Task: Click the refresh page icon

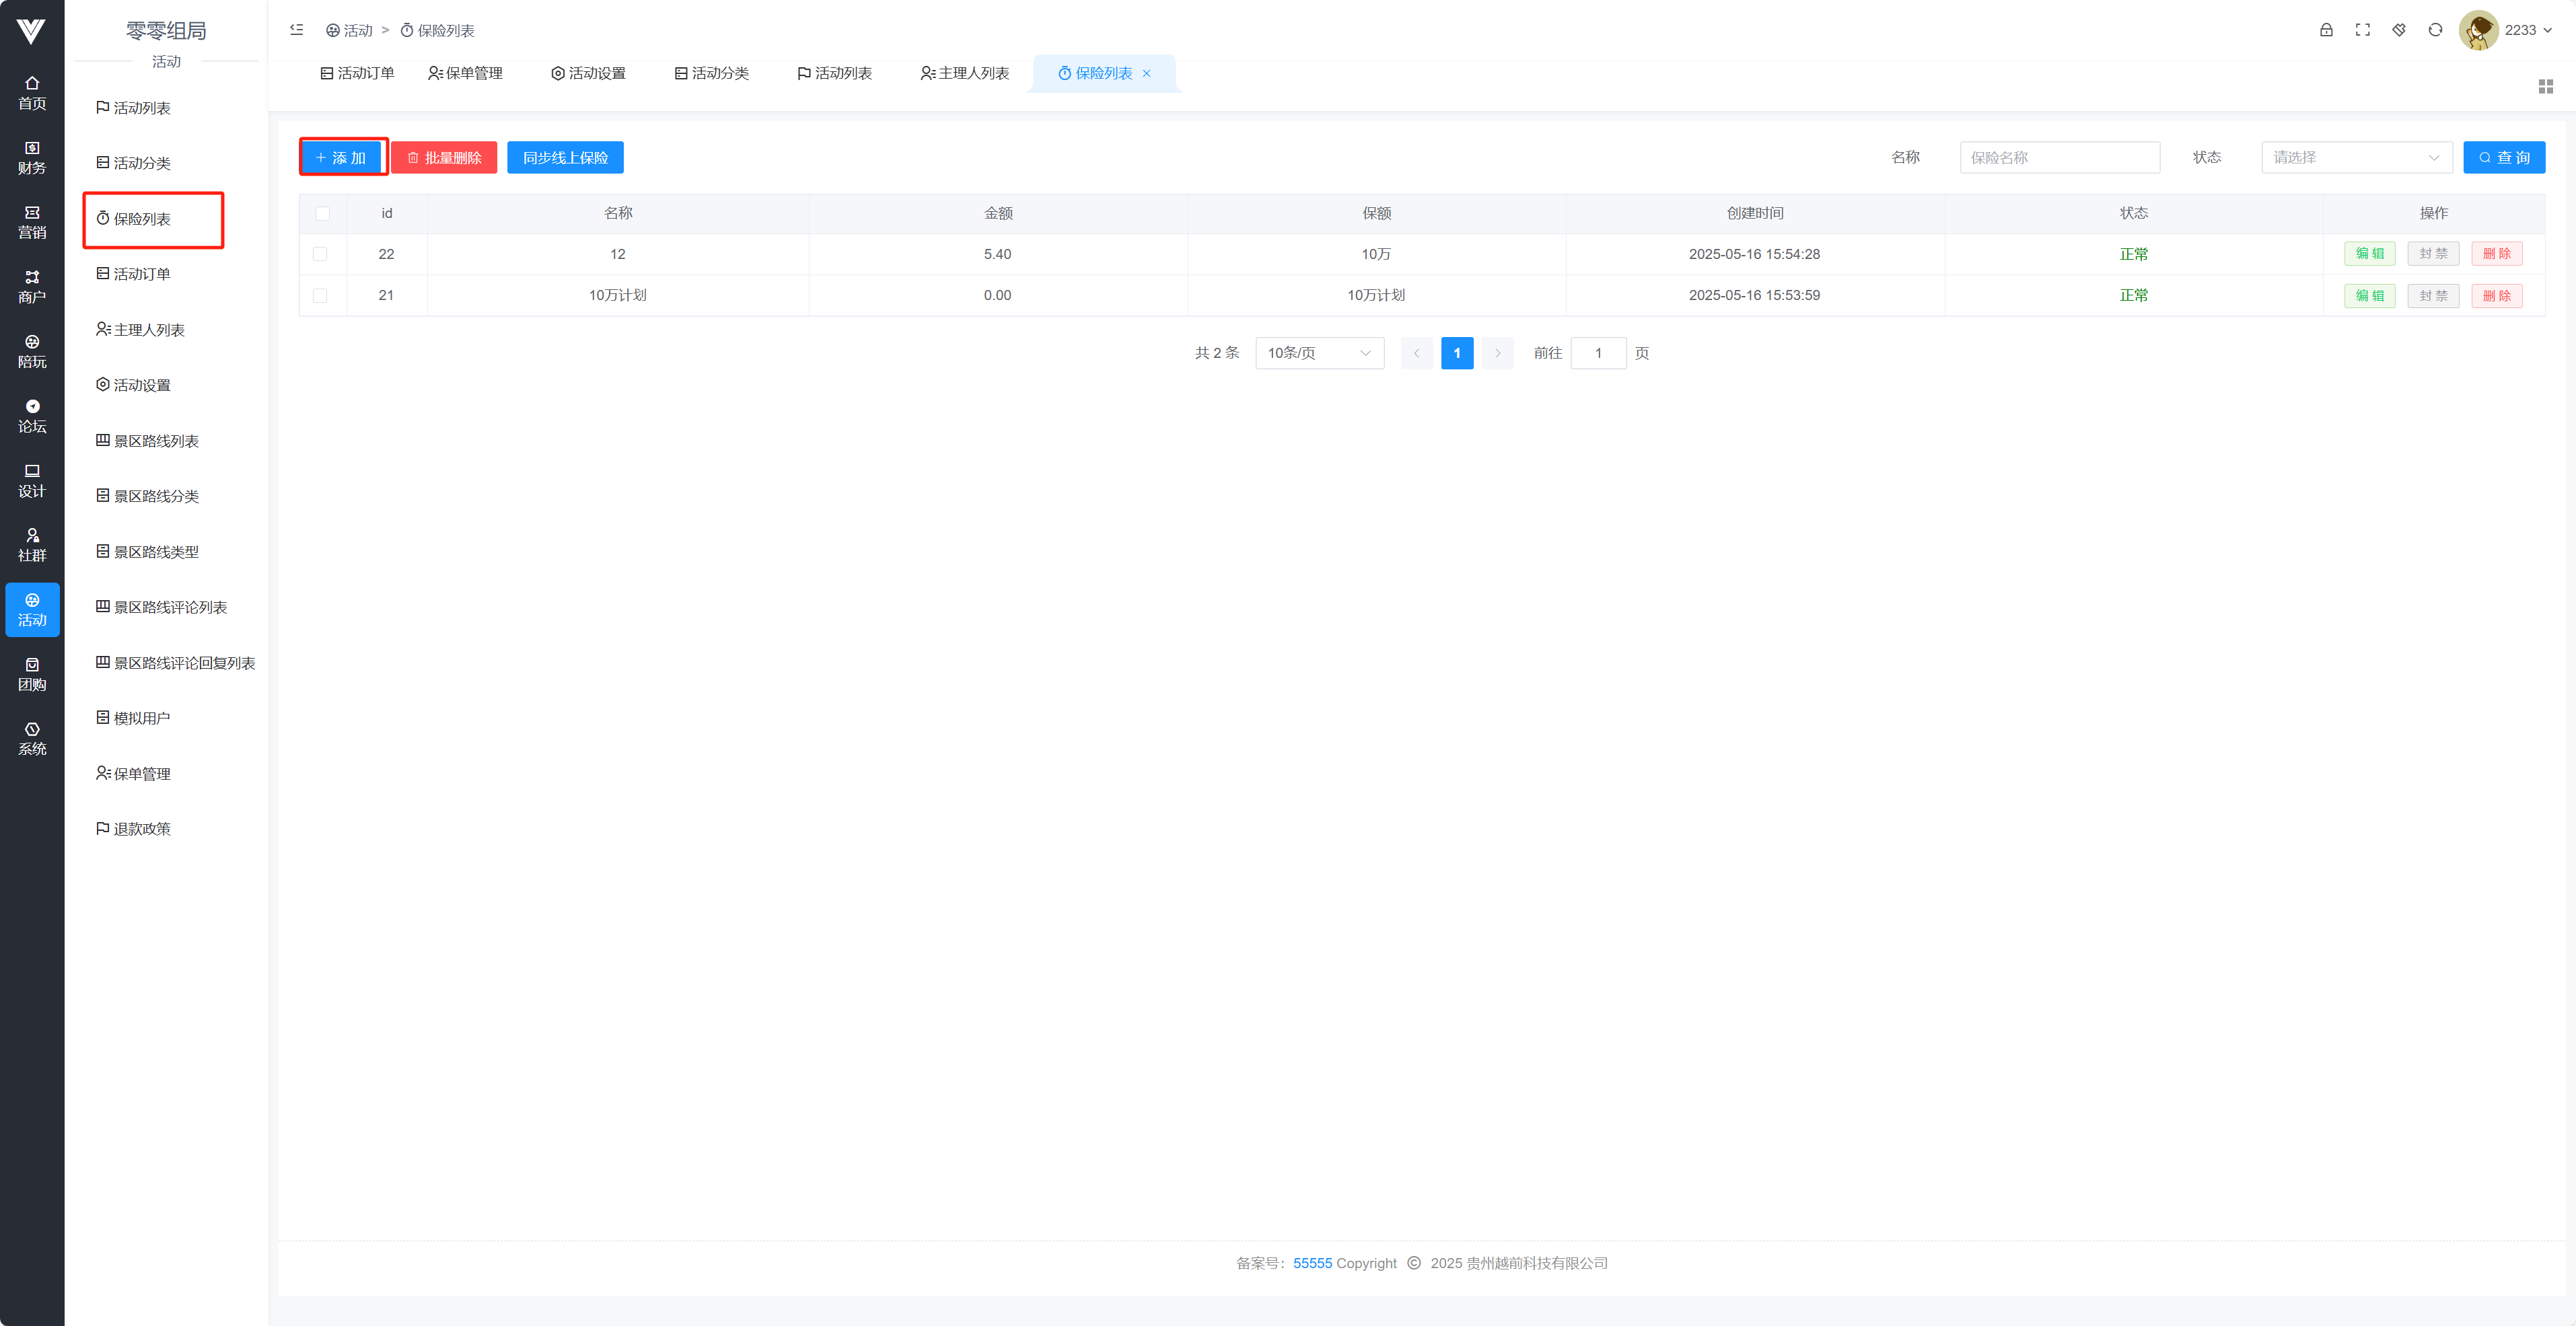Action: (2435, 30)
